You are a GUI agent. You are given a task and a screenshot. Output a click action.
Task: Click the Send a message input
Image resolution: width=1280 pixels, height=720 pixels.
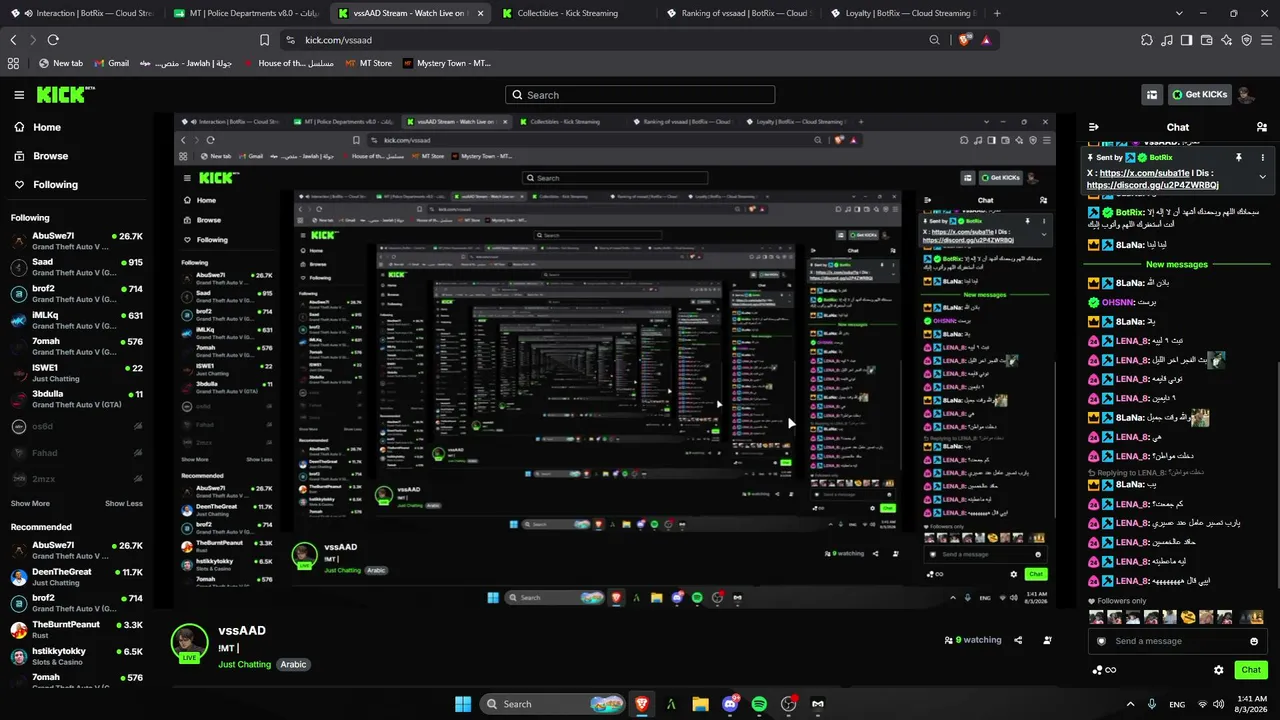[1177, 641]
